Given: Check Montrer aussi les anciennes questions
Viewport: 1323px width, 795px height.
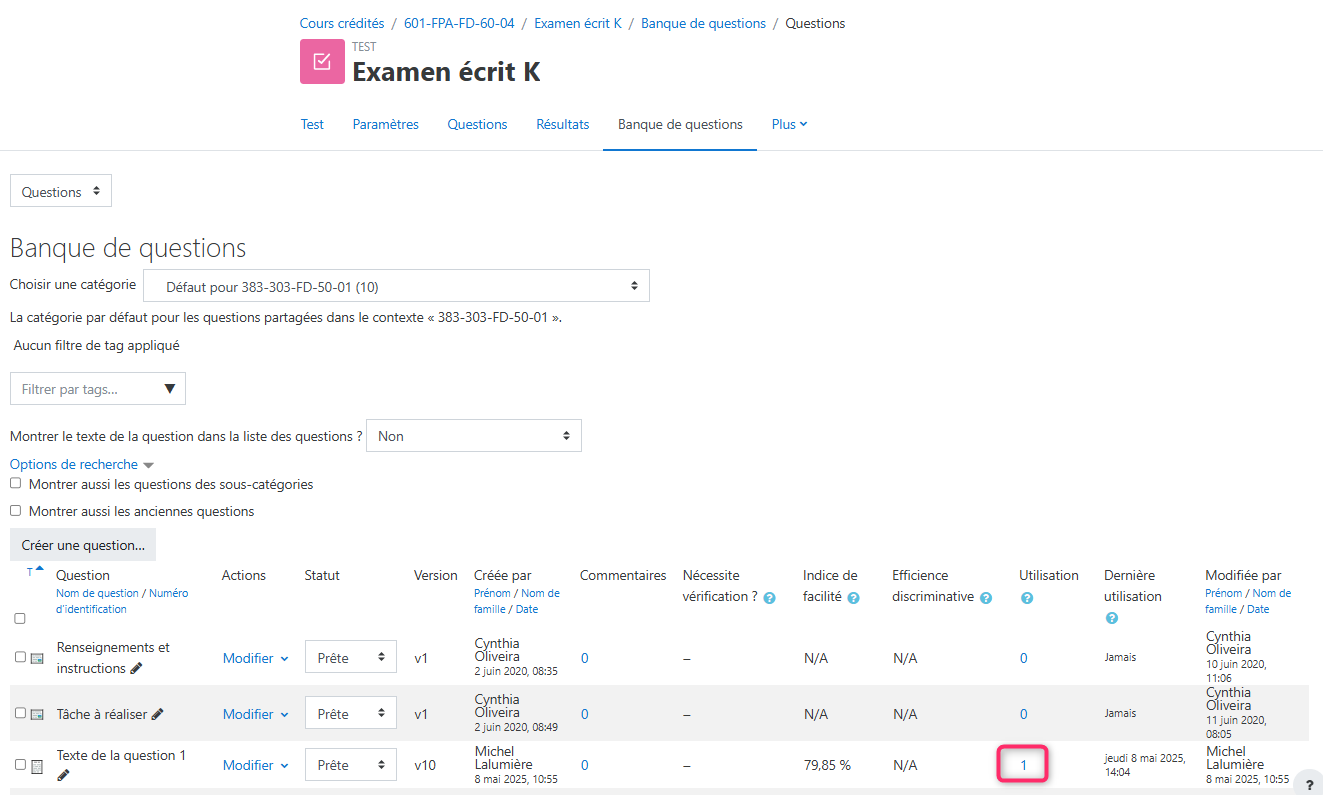Looking at the screenshot, I should coord(15,511).
